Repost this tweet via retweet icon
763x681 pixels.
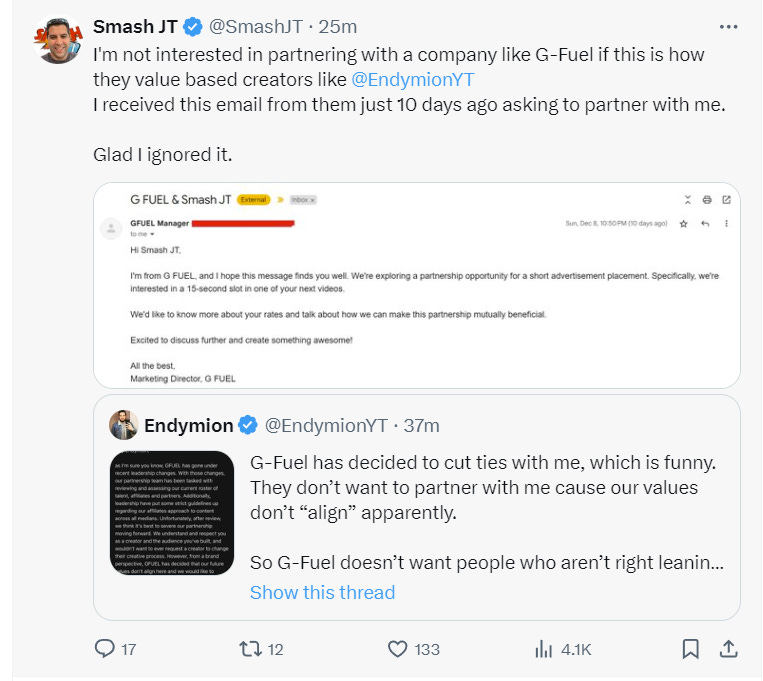click(250, 649)
